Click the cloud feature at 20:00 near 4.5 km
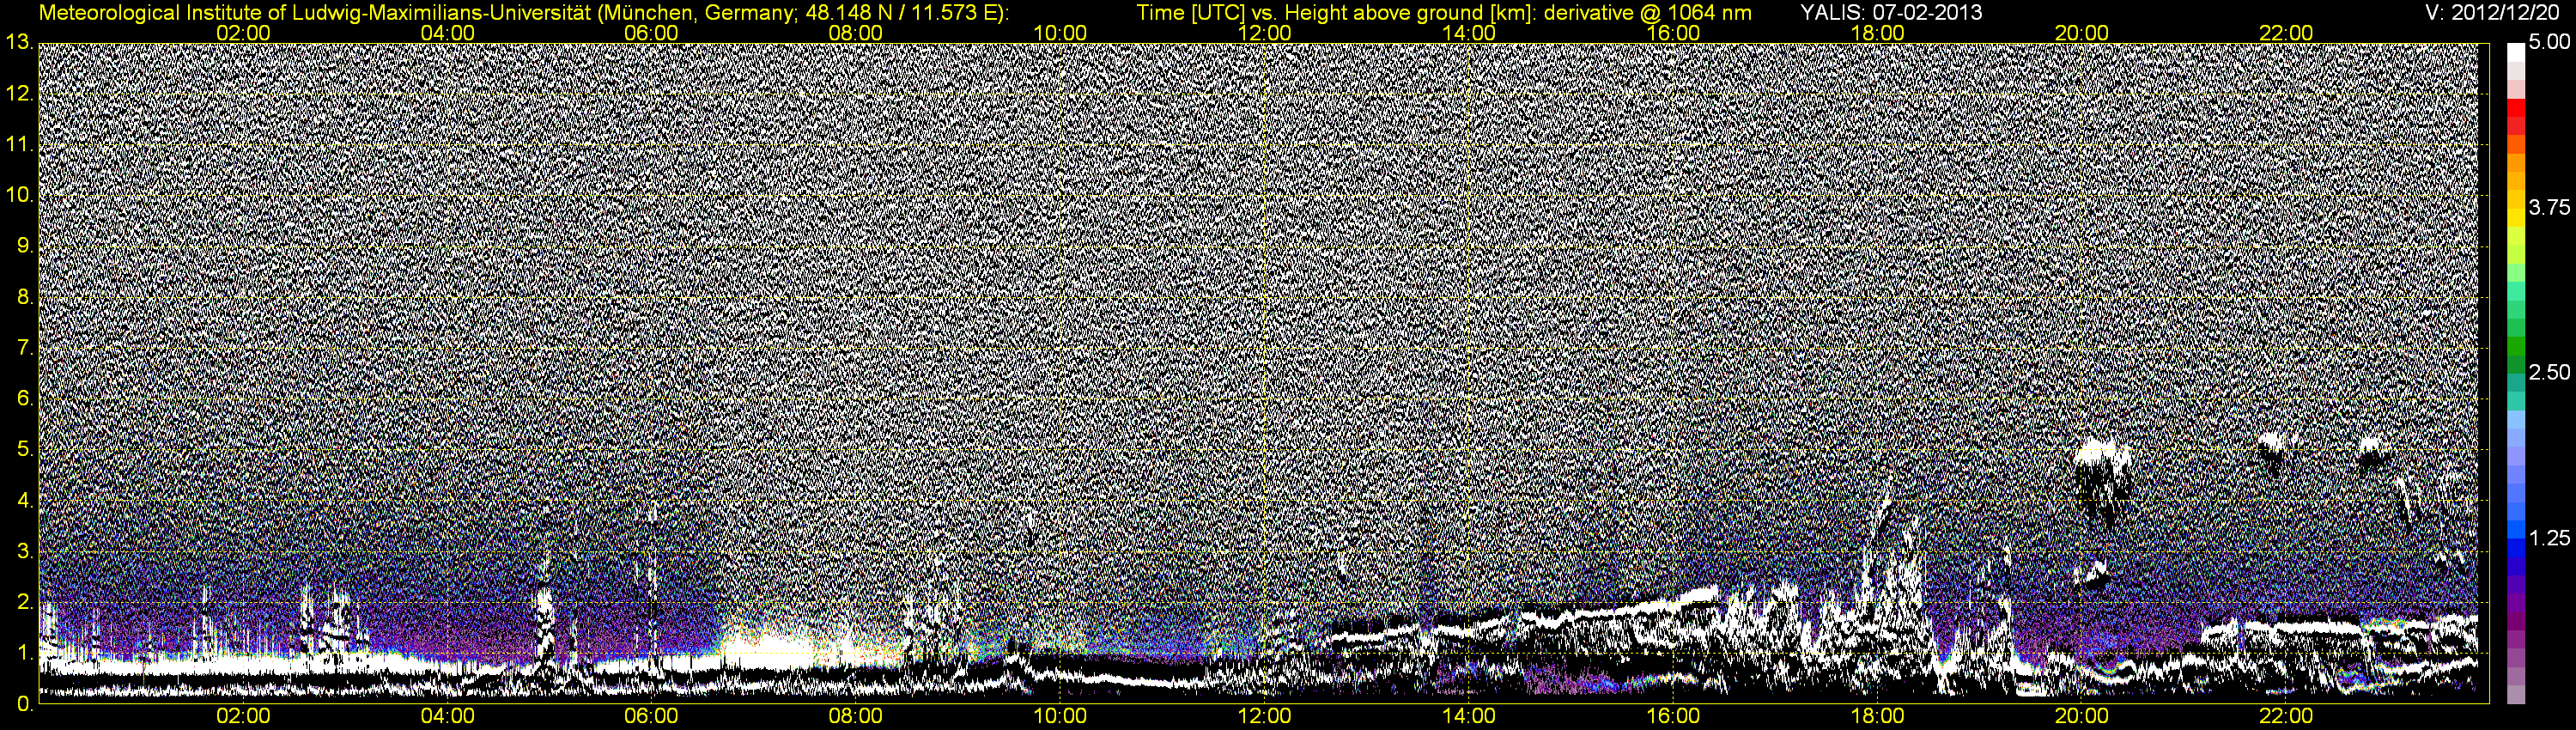 pyautogui.click(x=2101, y=480)
